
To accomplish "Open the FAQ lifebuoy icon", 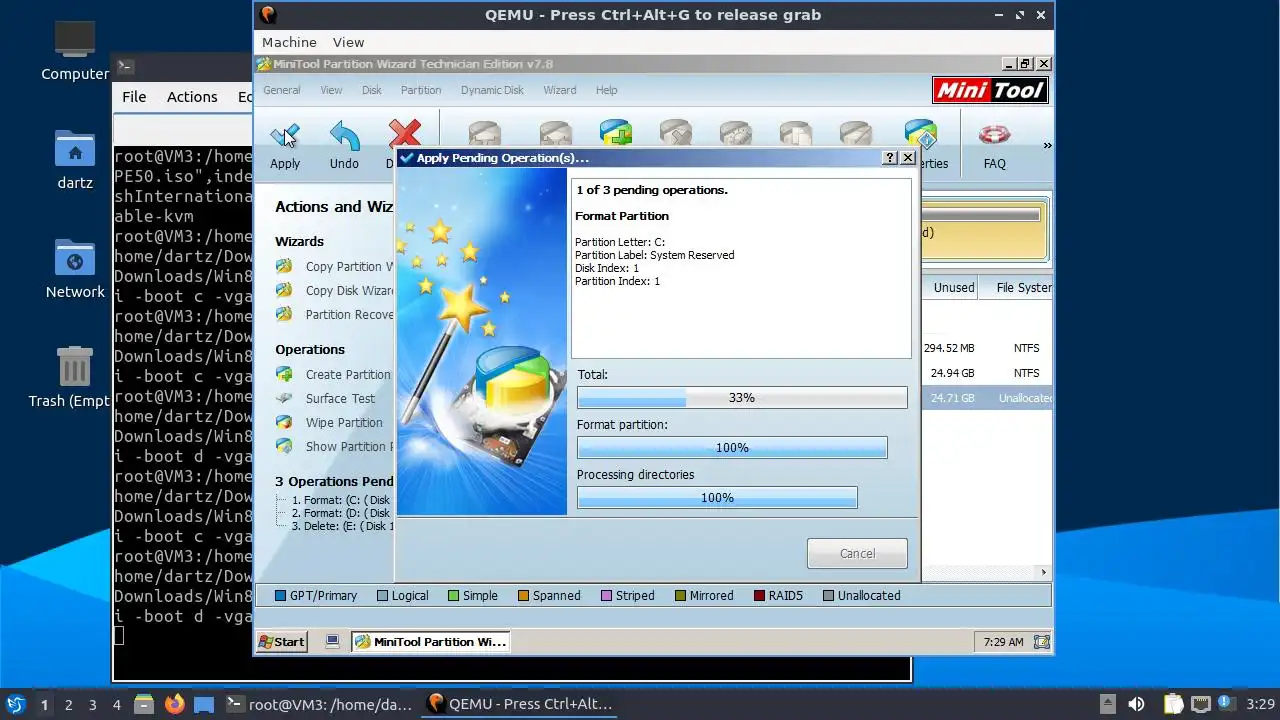I will click(x=994, y=134).
